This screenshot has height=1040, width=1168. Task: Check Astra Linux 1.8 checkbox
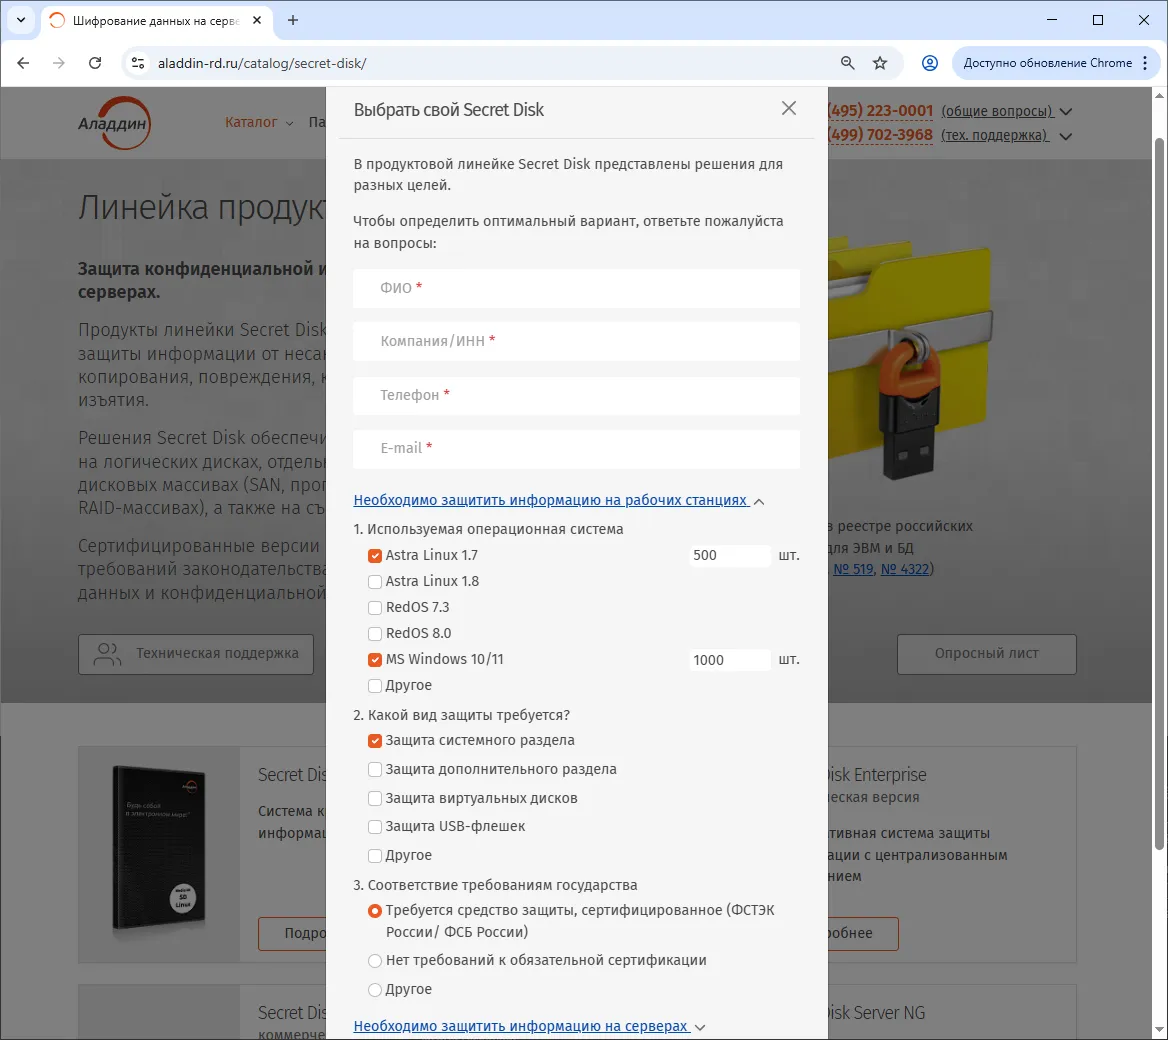pos(375,582)
